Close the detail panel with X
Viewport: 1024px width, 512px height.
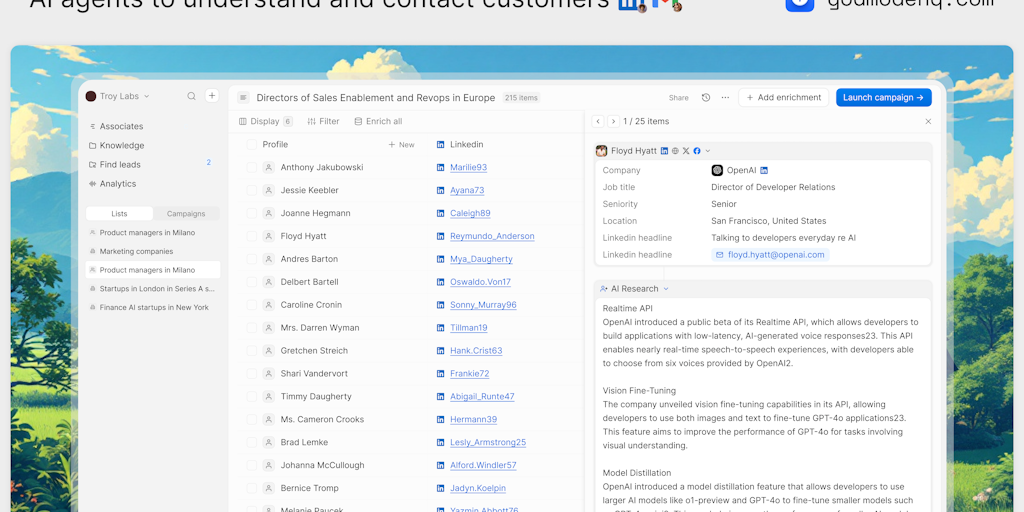928,121
